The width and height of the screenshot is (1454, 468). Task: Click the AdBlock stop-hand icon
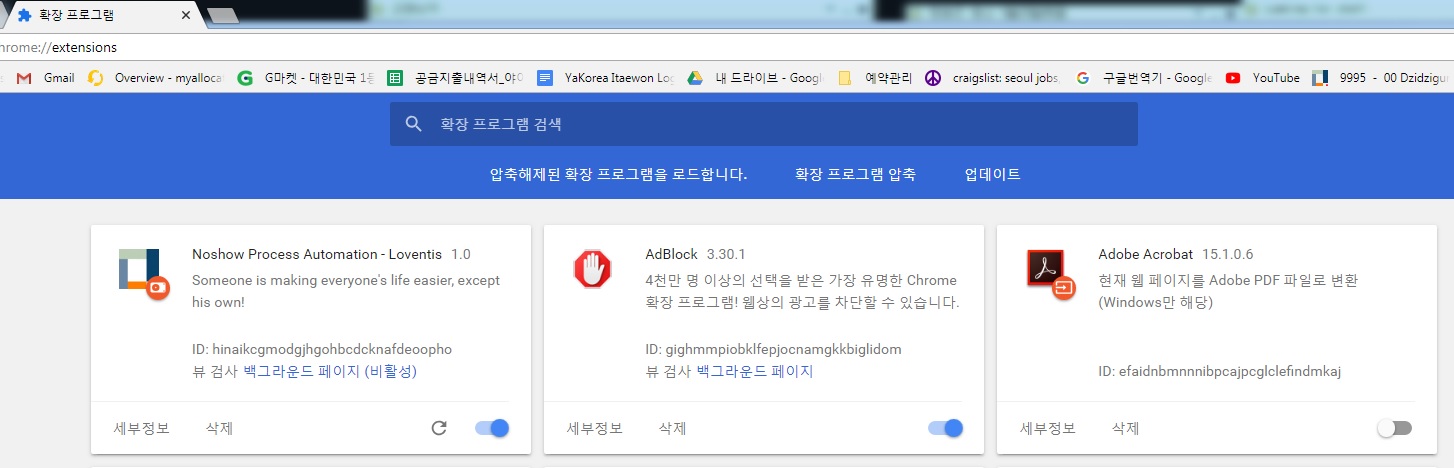[592, 270]
